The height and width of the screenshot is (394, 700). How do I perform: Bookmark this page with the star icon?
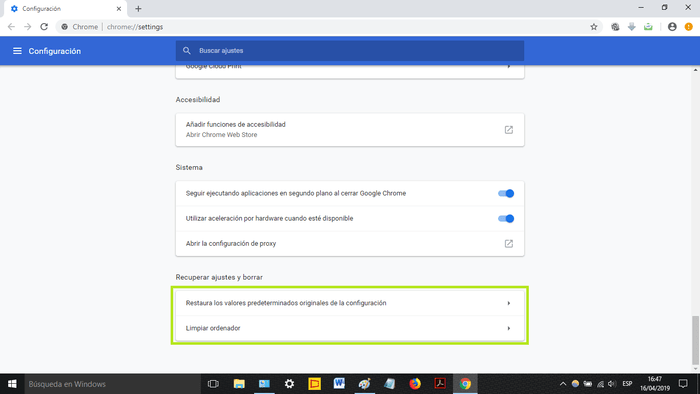click(x=594, y=27)
